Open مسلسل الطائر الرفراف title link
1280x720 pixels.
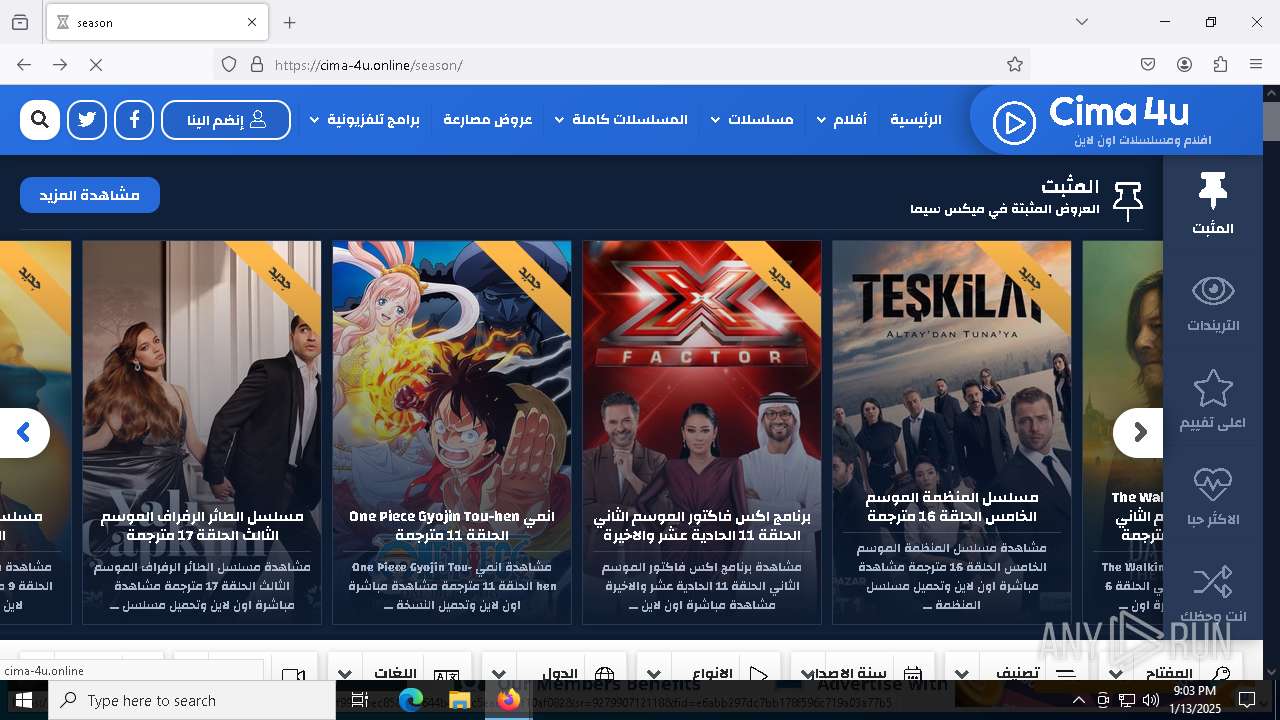[202, 526]
